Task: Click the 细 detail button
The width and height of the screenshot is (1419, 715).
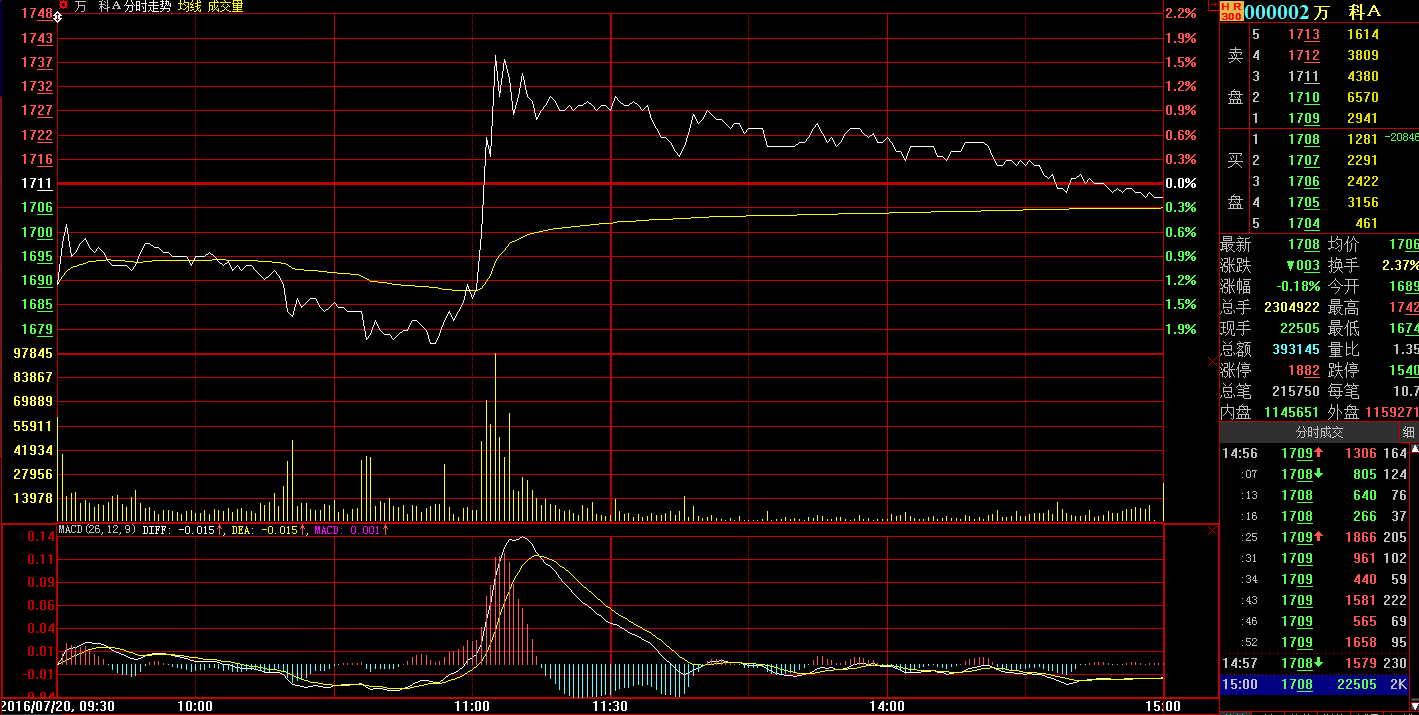Action: click(1408, 432)
